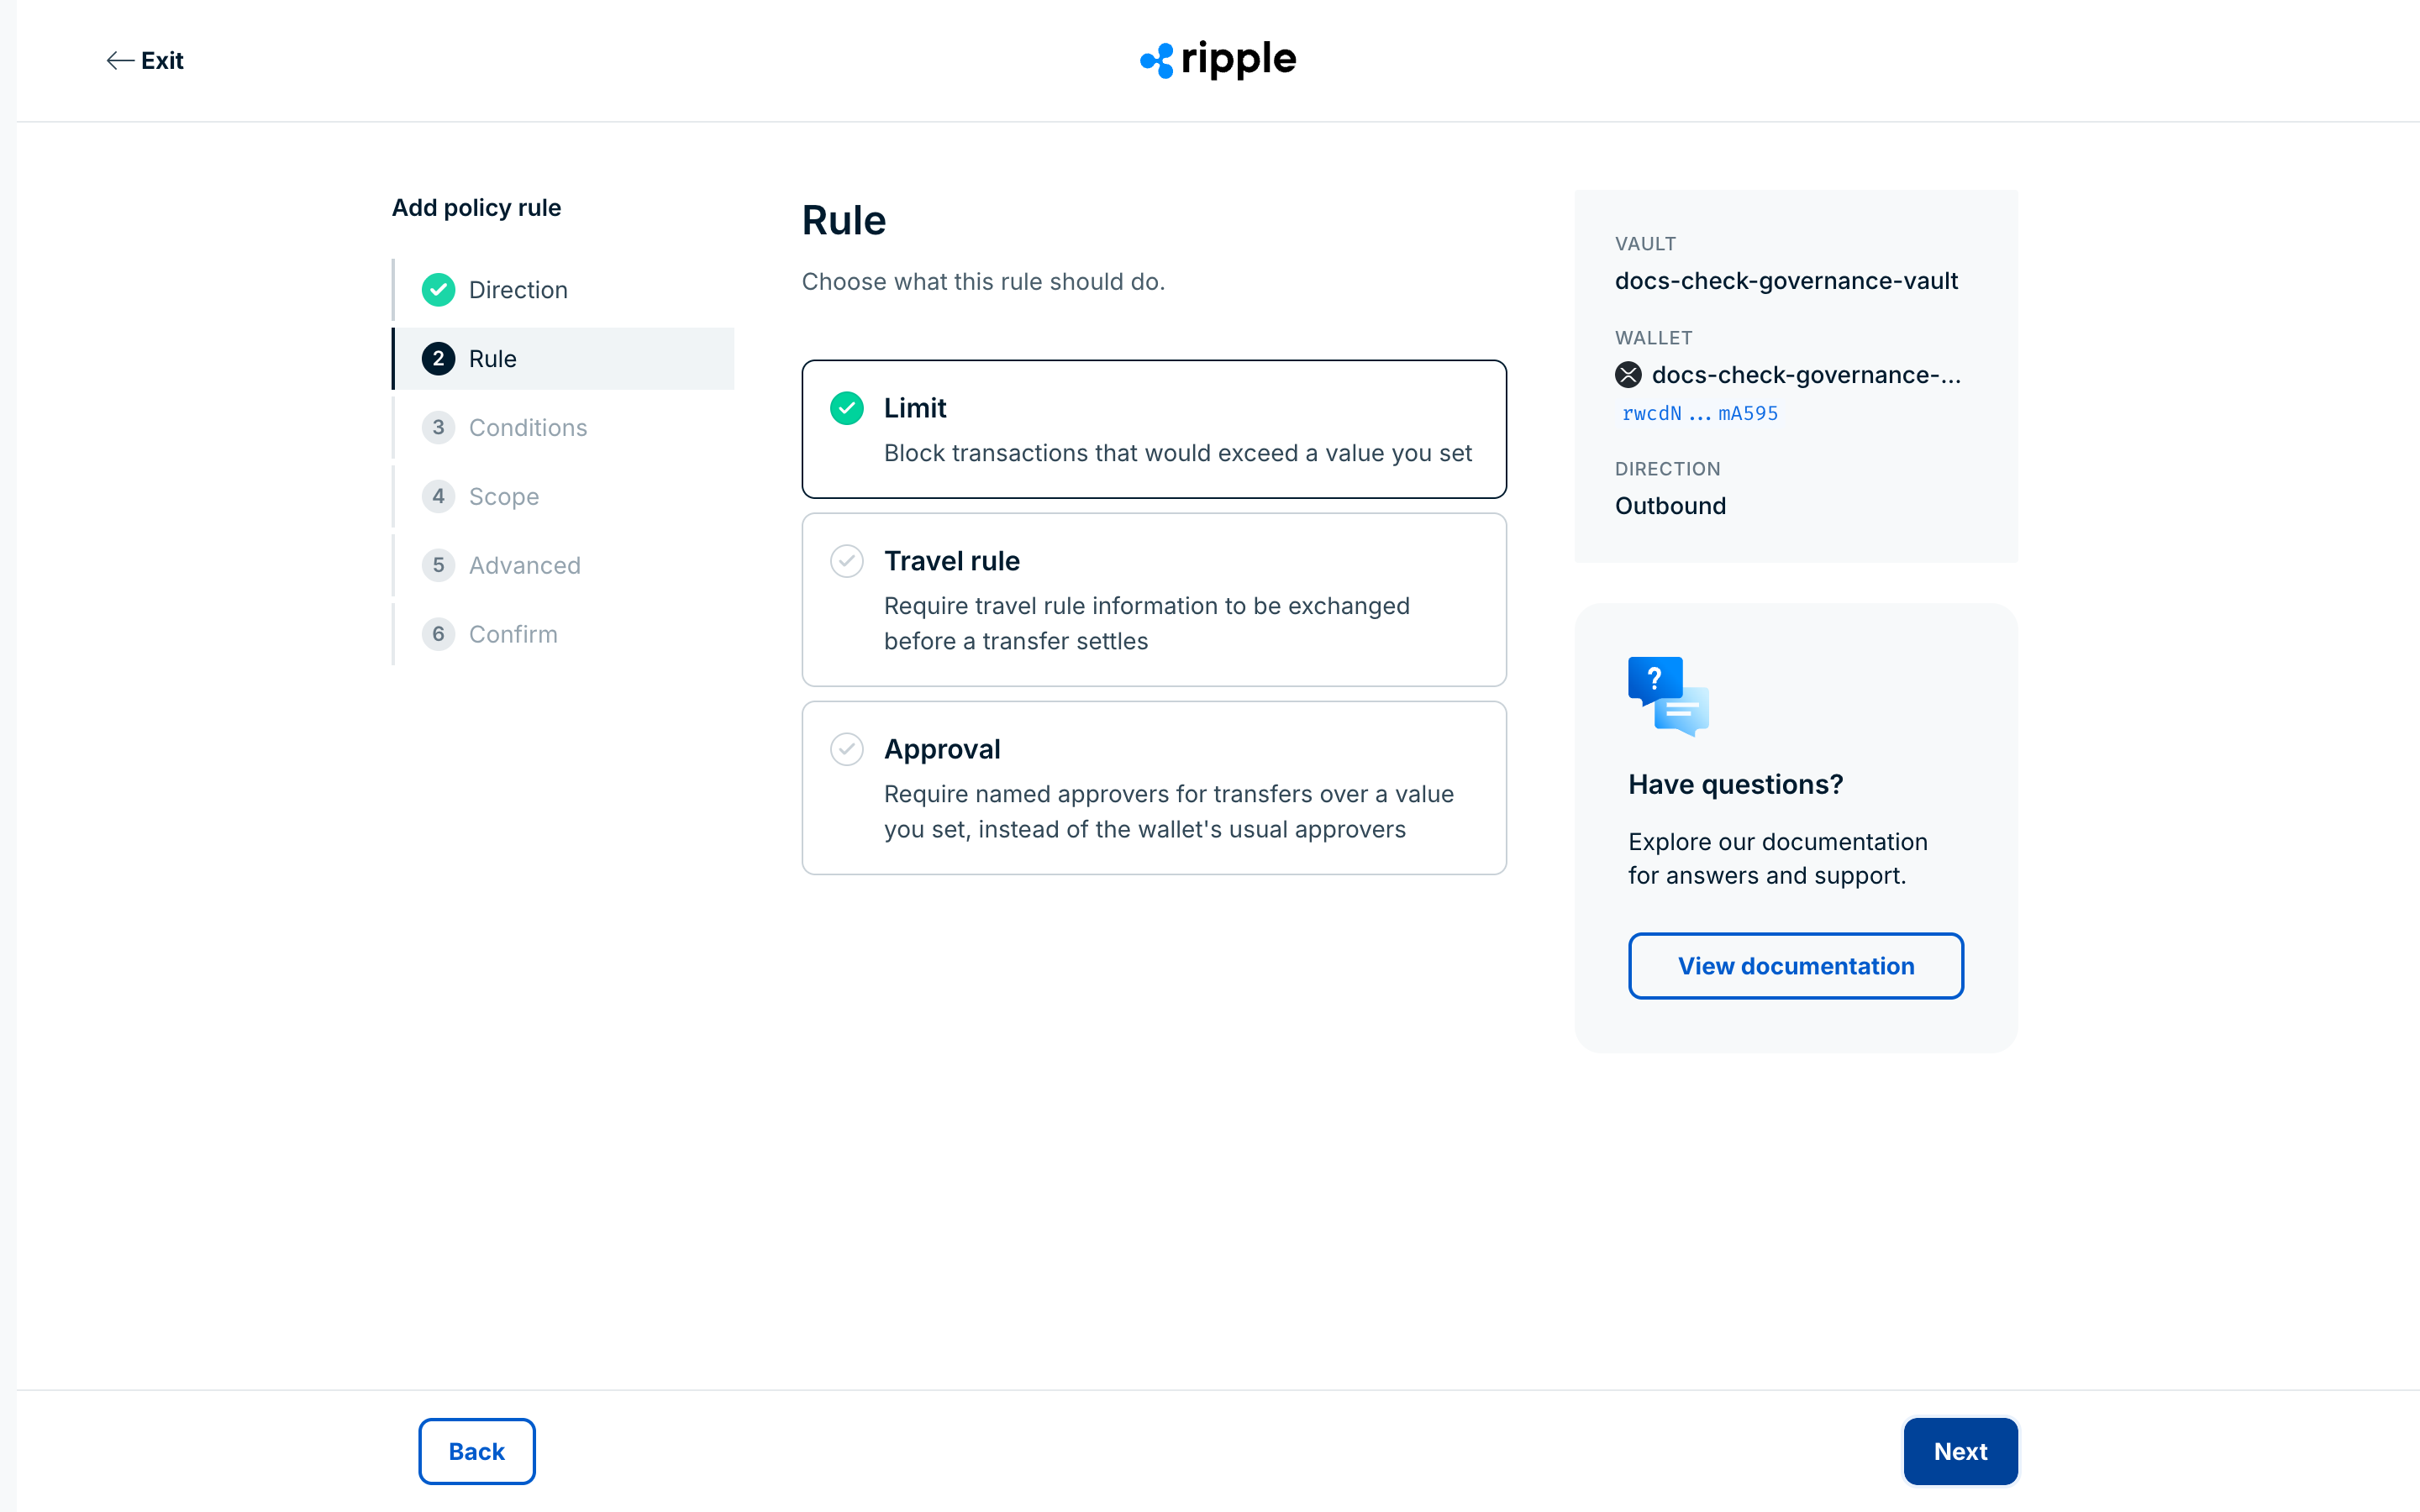Click the XRP wallet icon
2420x1512 pixels.
(x=1628, y=375)
